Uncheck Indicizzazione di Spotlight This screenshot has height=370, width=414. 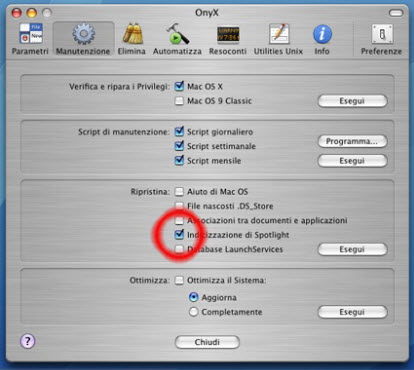[x=179, y=235]
